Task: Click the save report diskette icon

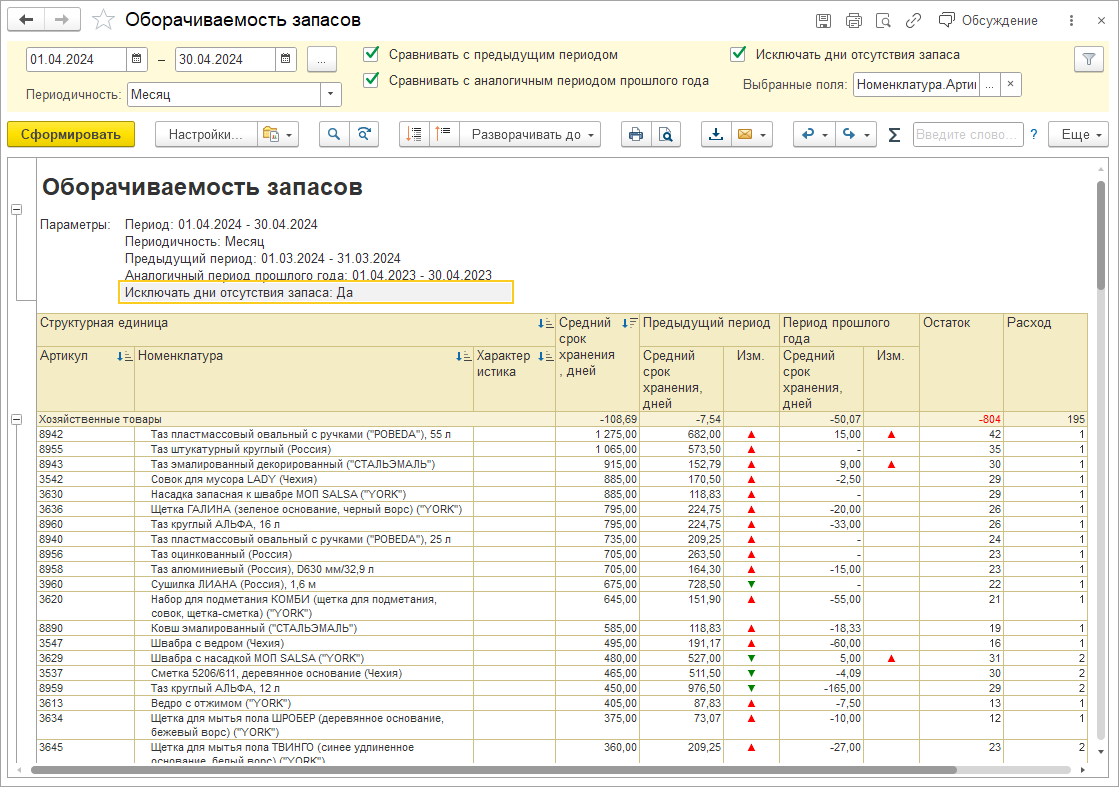Action: tap(823, 20)
